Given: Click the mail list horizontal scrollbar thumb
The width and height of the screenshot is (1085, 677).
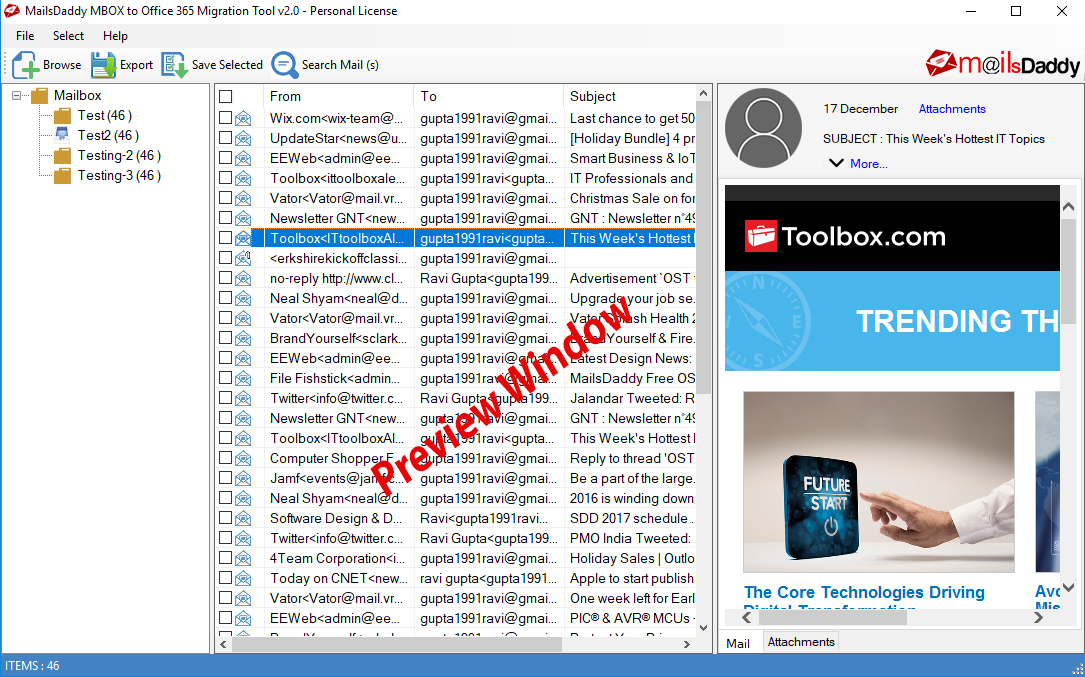Looking at the screenshot, I should tap(396, 644).
